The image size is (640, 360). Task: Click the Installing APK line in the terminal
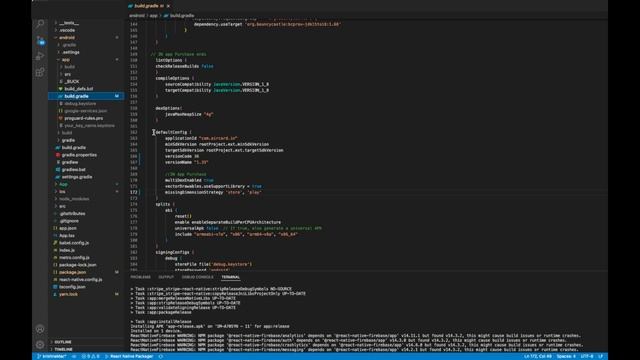(210, 326)
